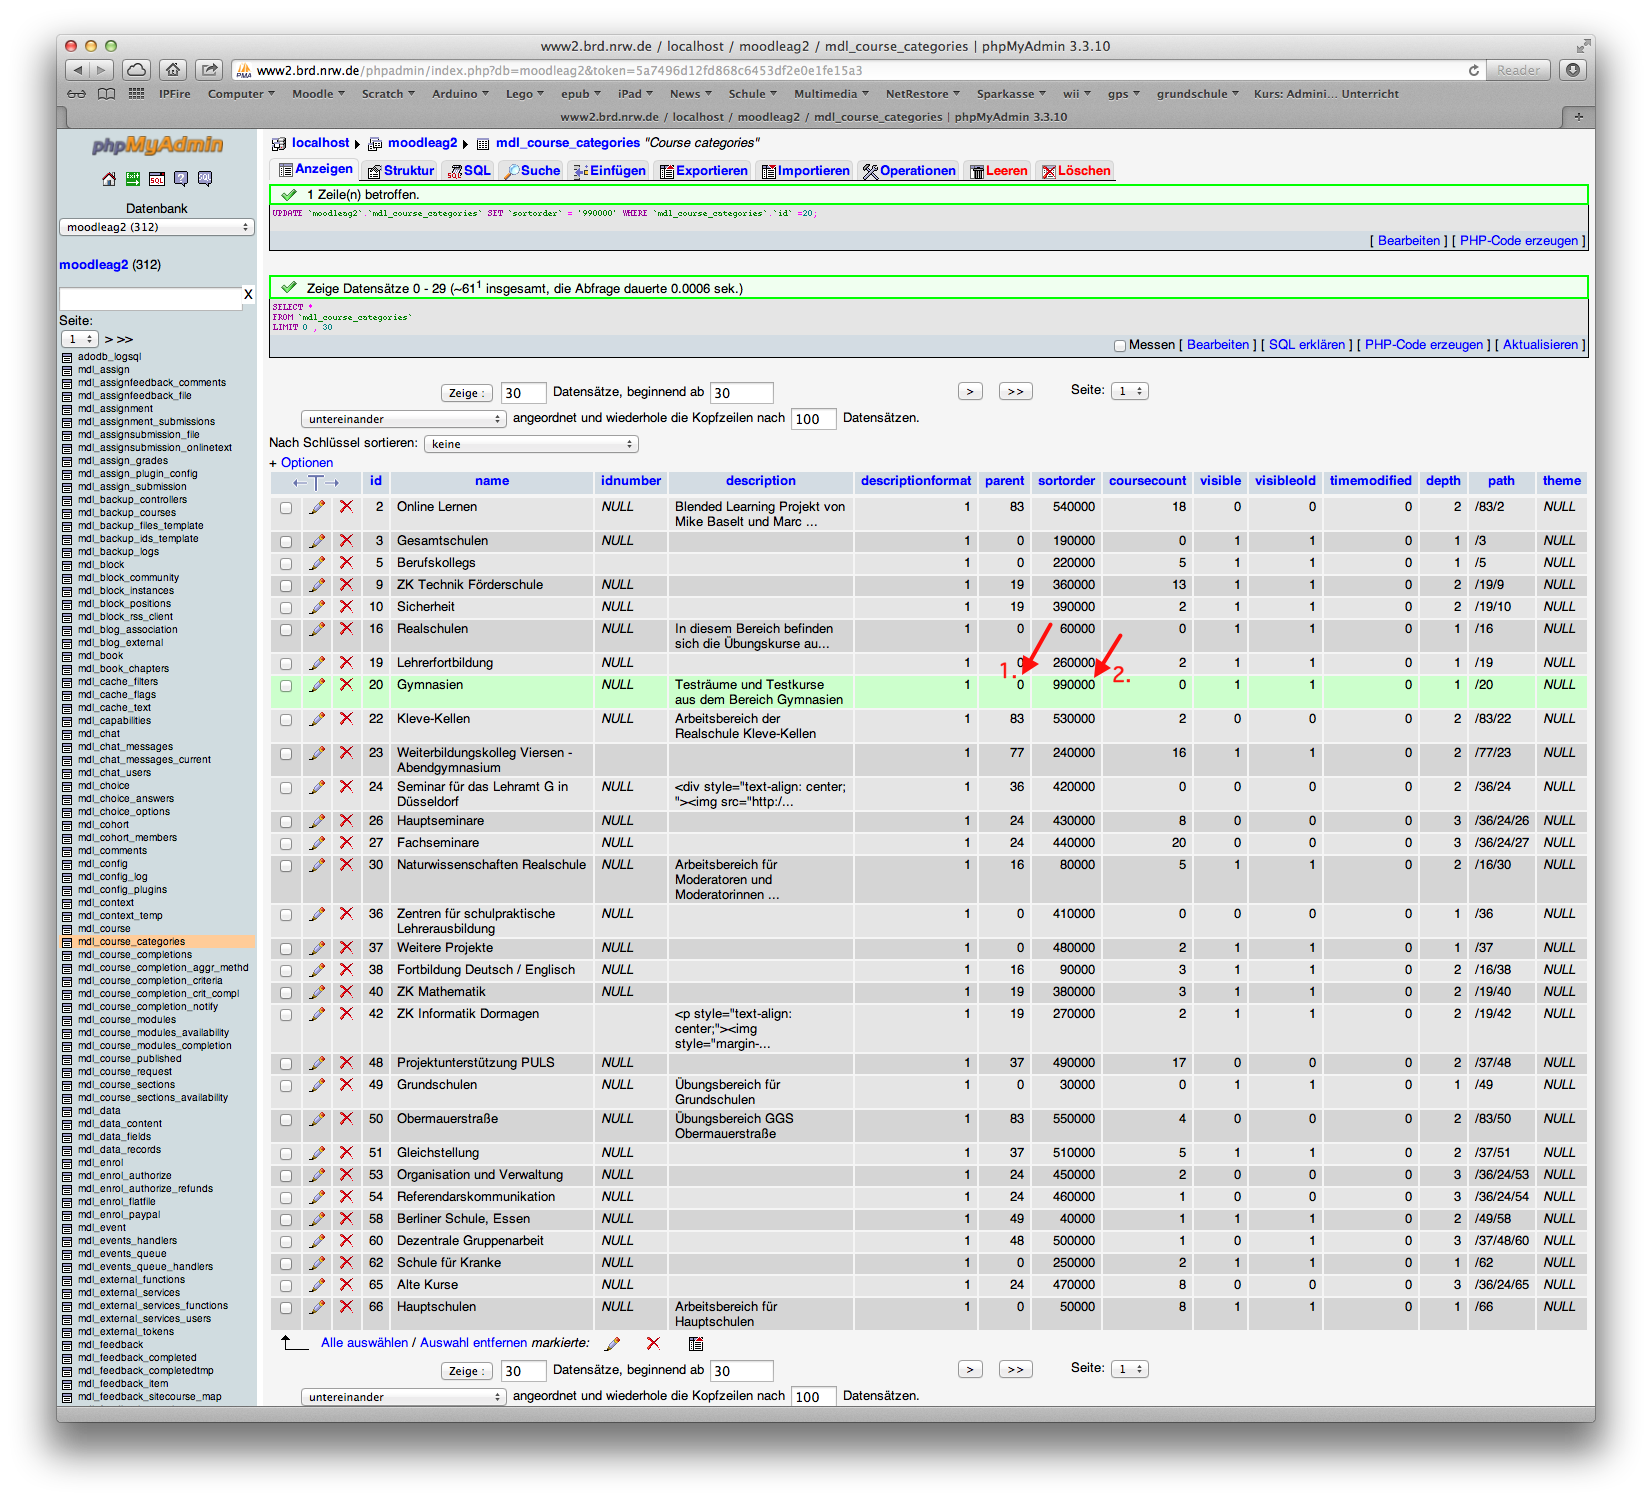
Task: Select checkbox for Berufskollegs row
Action: point(286,564)
